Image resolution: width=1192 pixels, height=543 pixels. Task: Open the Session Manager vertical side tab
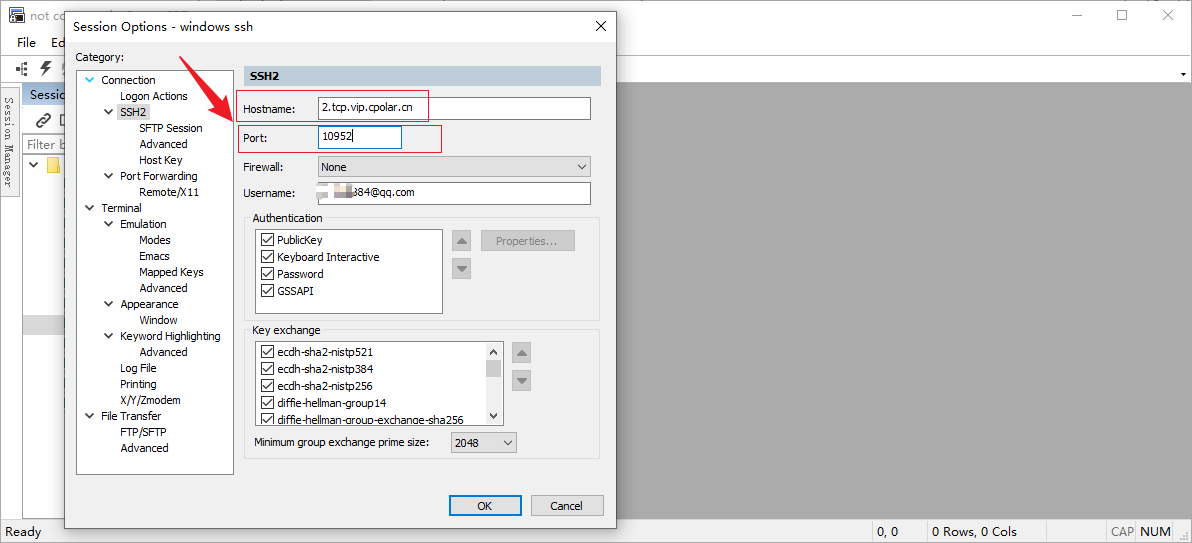(10, 141)
